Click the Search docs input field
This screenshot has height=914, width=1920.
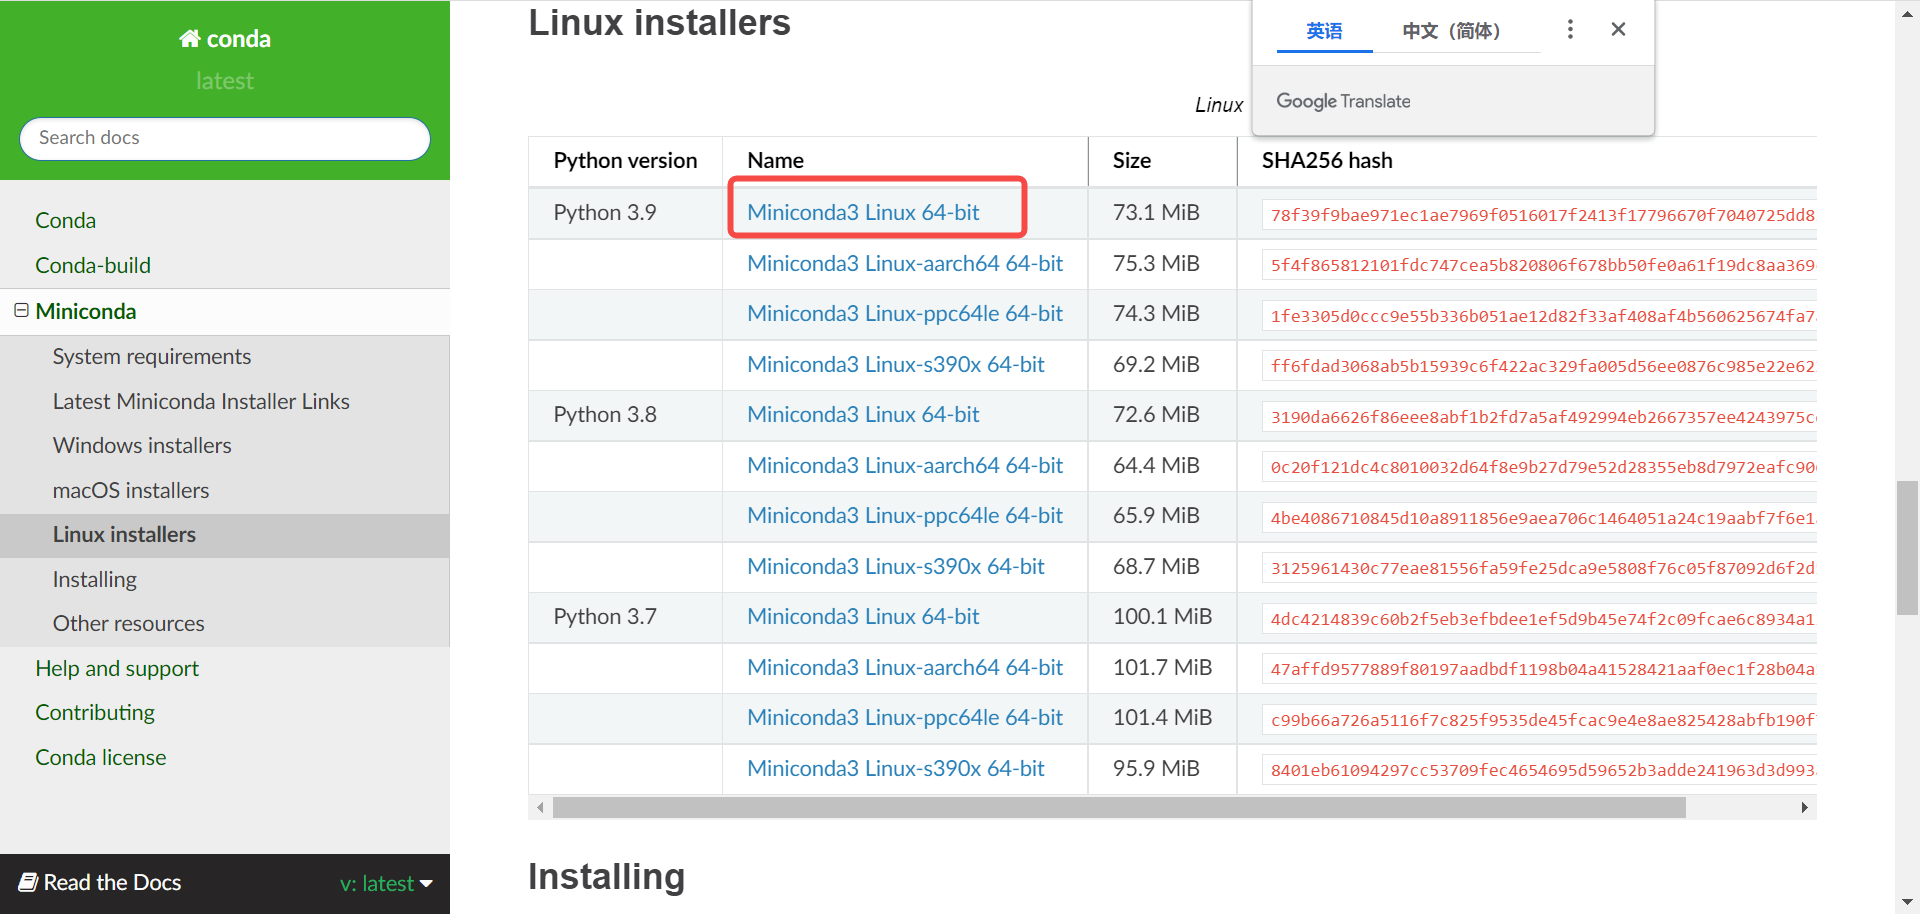coord(225,138)
